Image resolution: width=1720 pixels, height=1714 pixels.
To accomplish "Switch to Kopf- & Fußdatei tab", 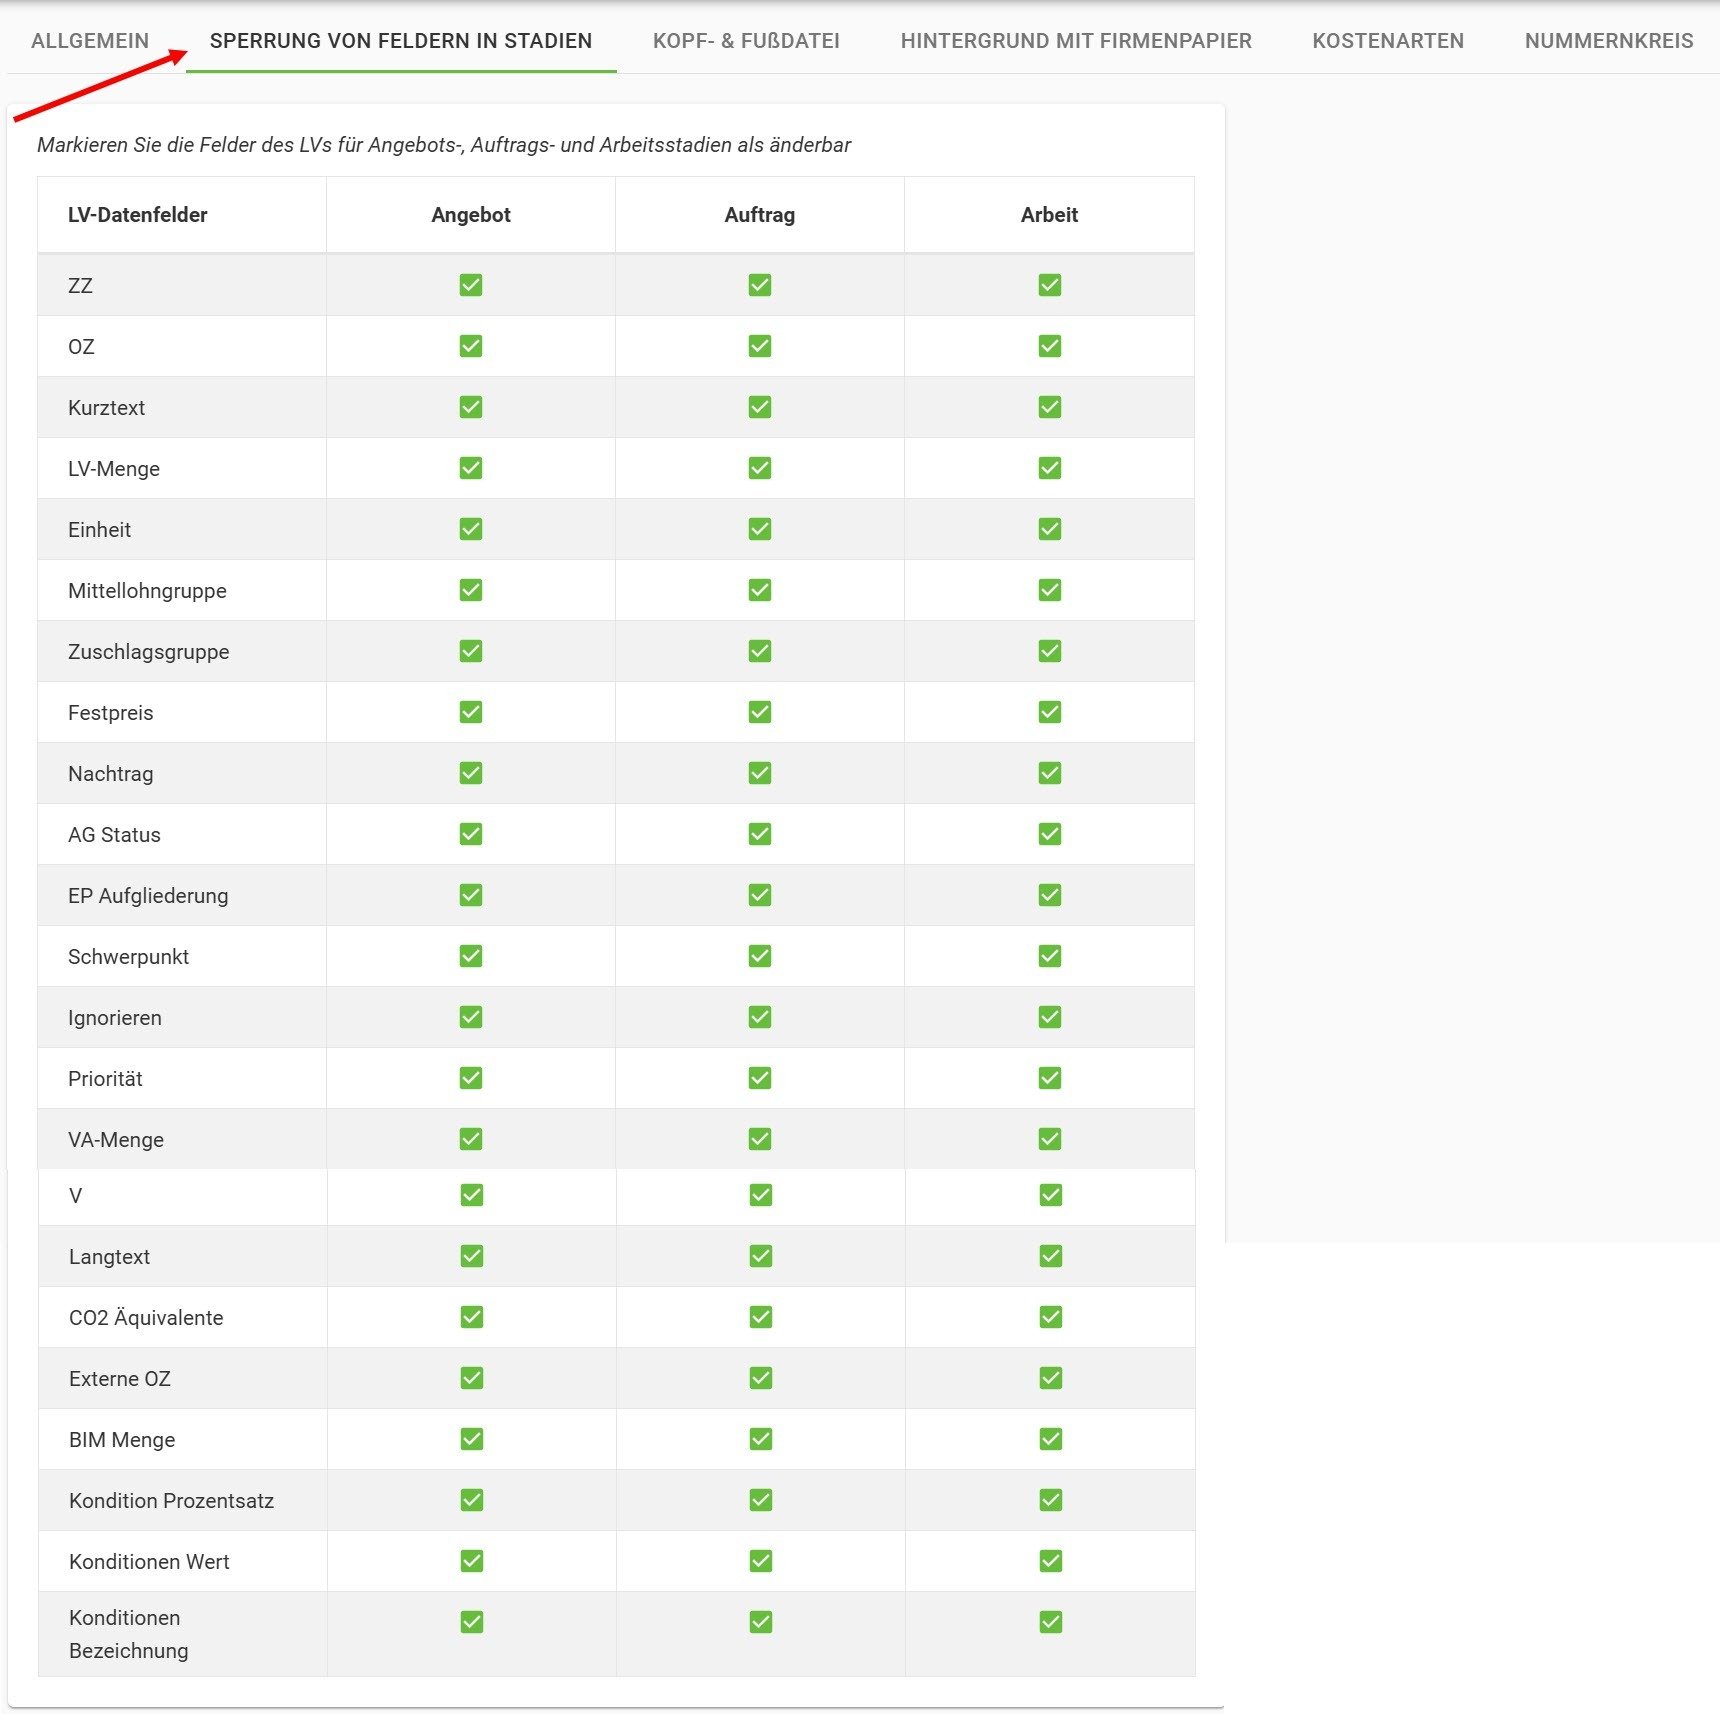I will (746, 41).
